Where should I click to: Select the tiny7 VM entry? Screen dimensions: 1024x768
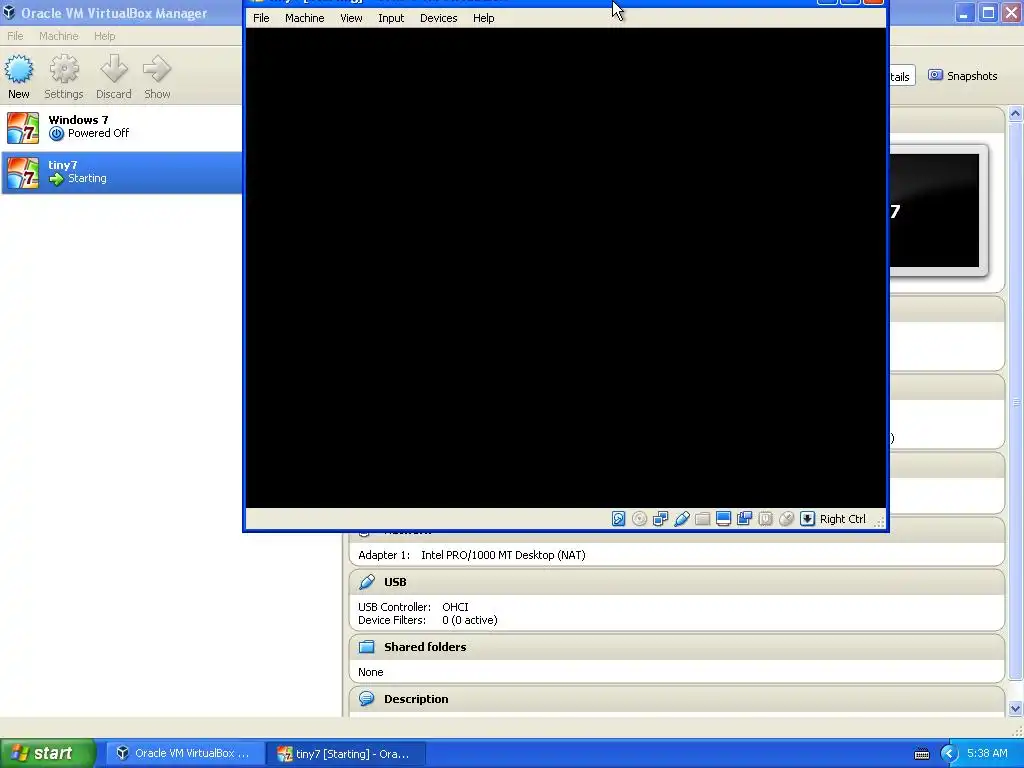(121, 173)
